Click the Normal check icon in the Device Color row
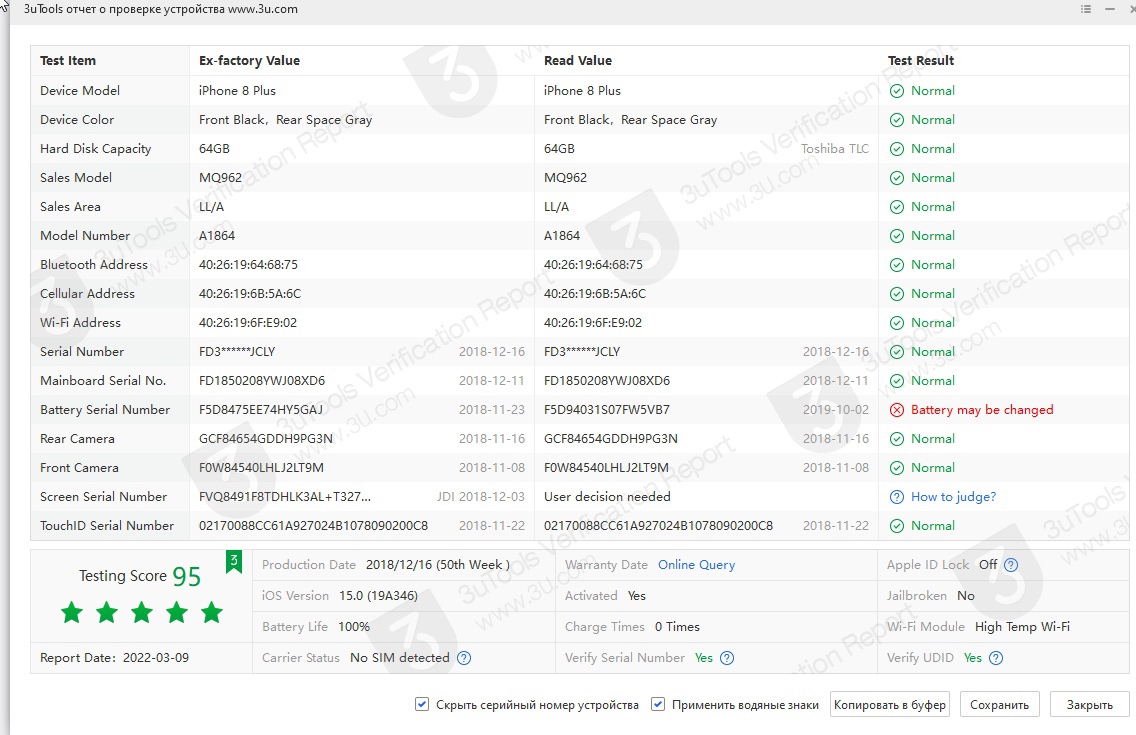The height and width of the screenshot is (735, 1136). (x=897, y=120)
